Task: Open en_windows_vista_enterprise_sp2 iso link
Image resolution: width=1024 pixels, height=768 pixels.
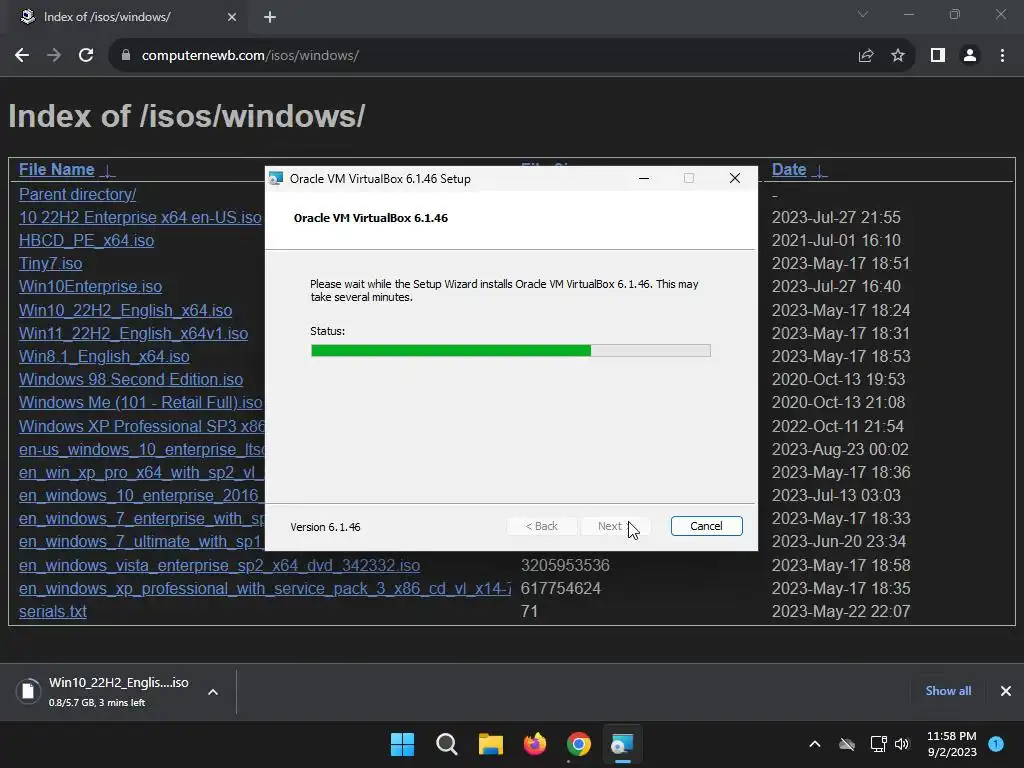Action: [219, 565]
